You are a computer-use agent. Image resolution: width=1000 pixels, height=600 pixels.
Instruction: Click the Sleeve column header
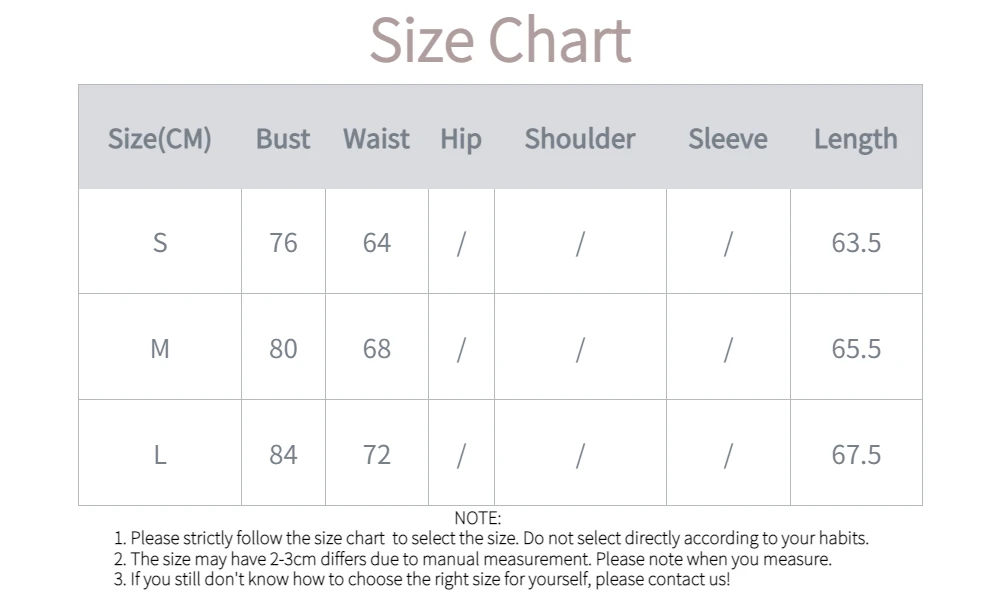click(728, 138)
